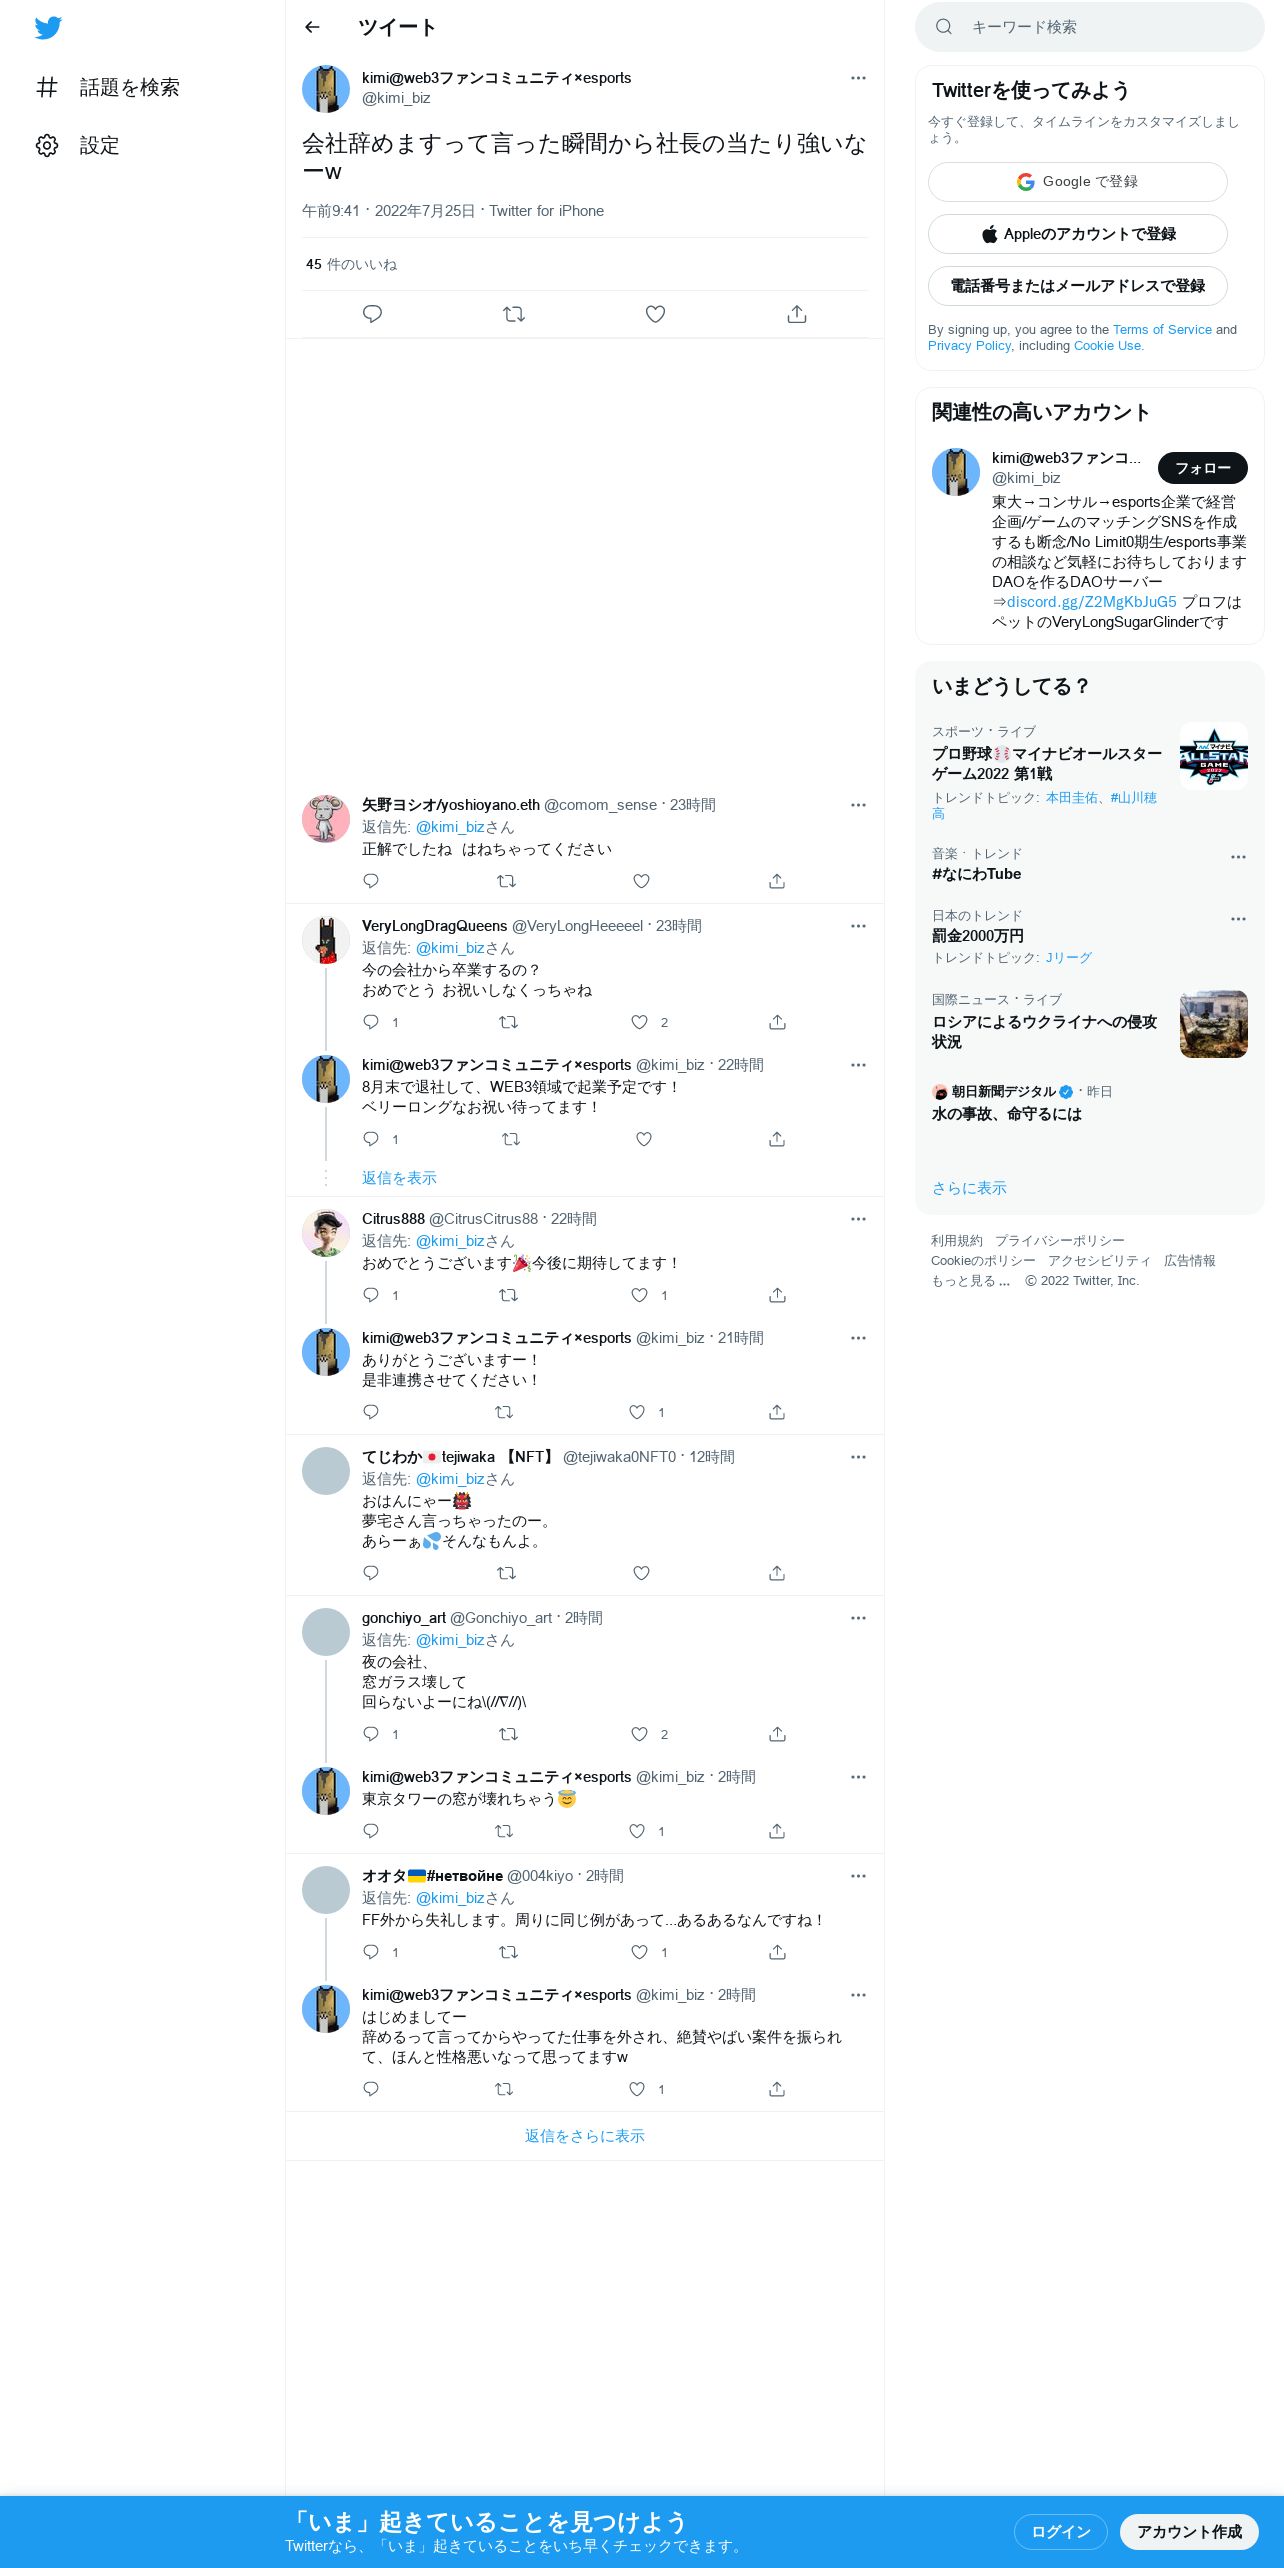Viewport: 1284px width, 2568px height.
Task: Open more options on the main tweet
Action: 858,78
